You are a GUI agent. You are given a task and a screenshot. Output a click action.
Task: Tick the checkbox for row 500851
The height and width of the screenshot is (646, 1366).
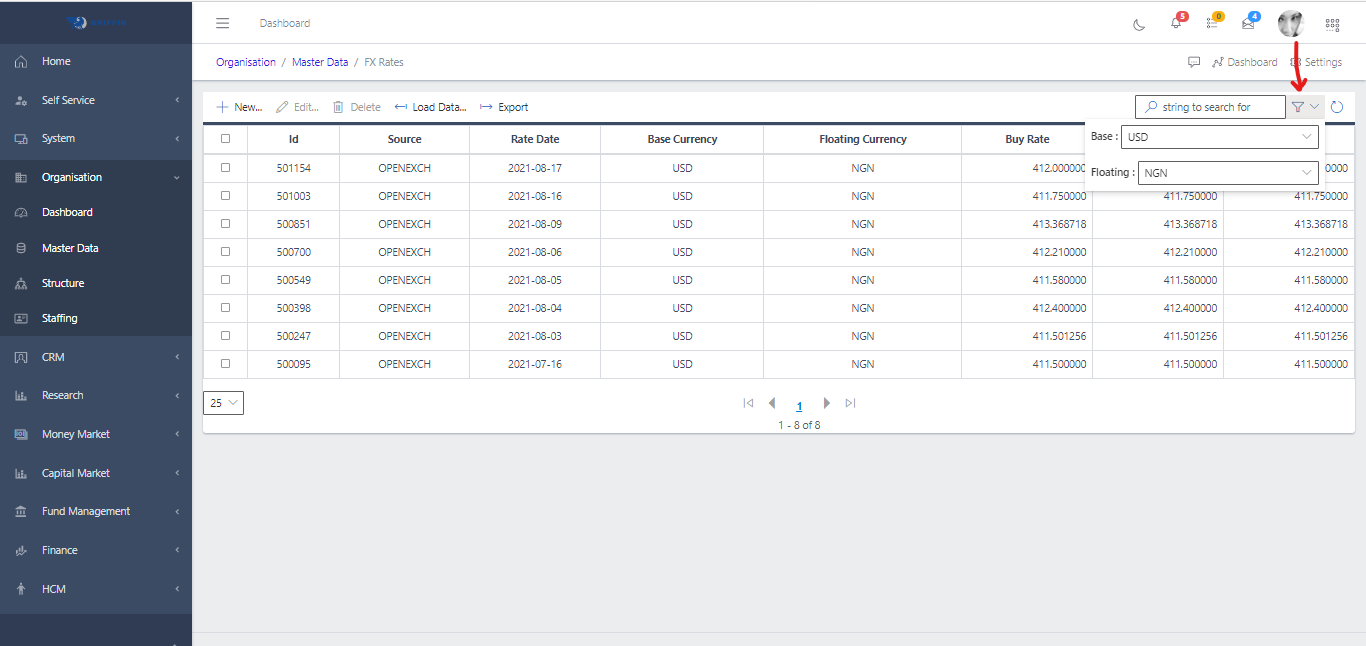click(x=225, y=224)
